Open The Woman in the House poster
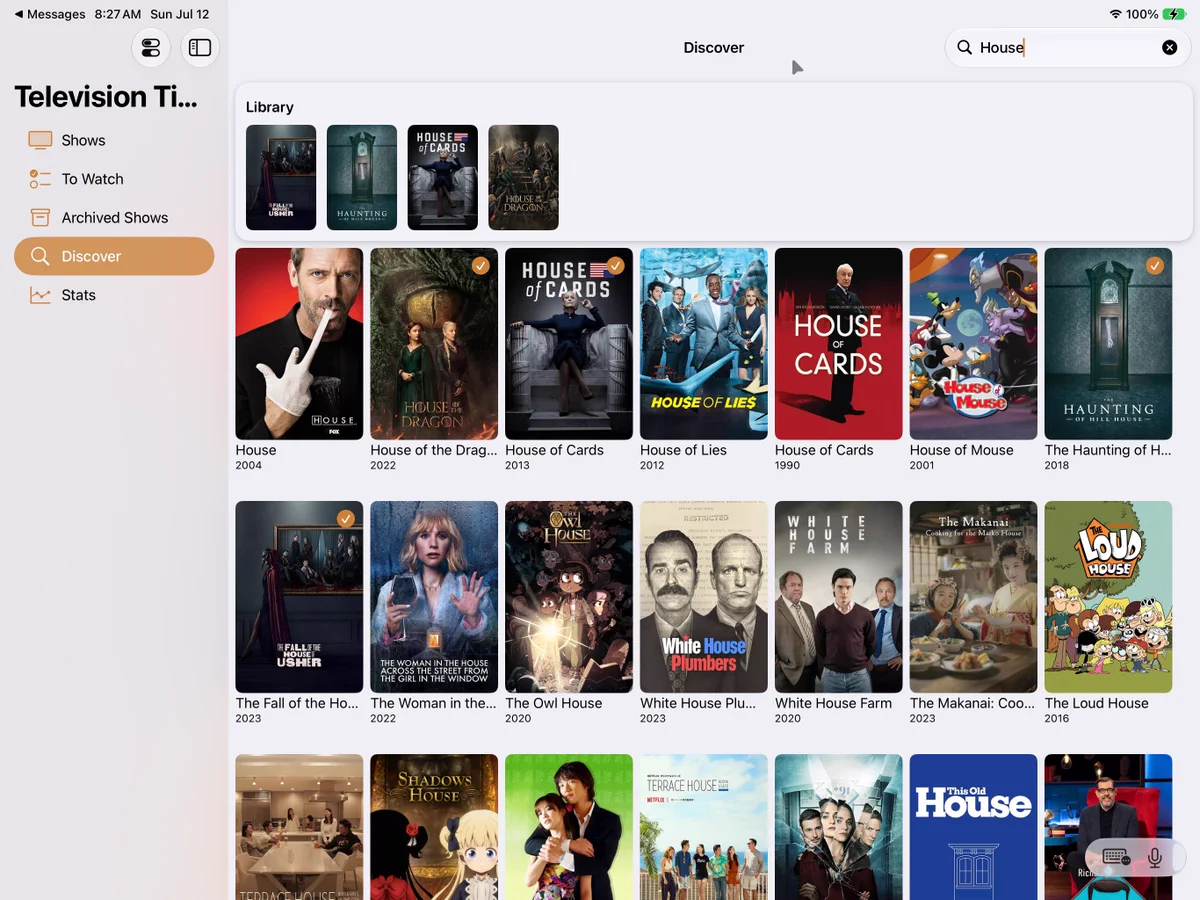This screenshot has height=900, width=1200. tap(434, 597)
